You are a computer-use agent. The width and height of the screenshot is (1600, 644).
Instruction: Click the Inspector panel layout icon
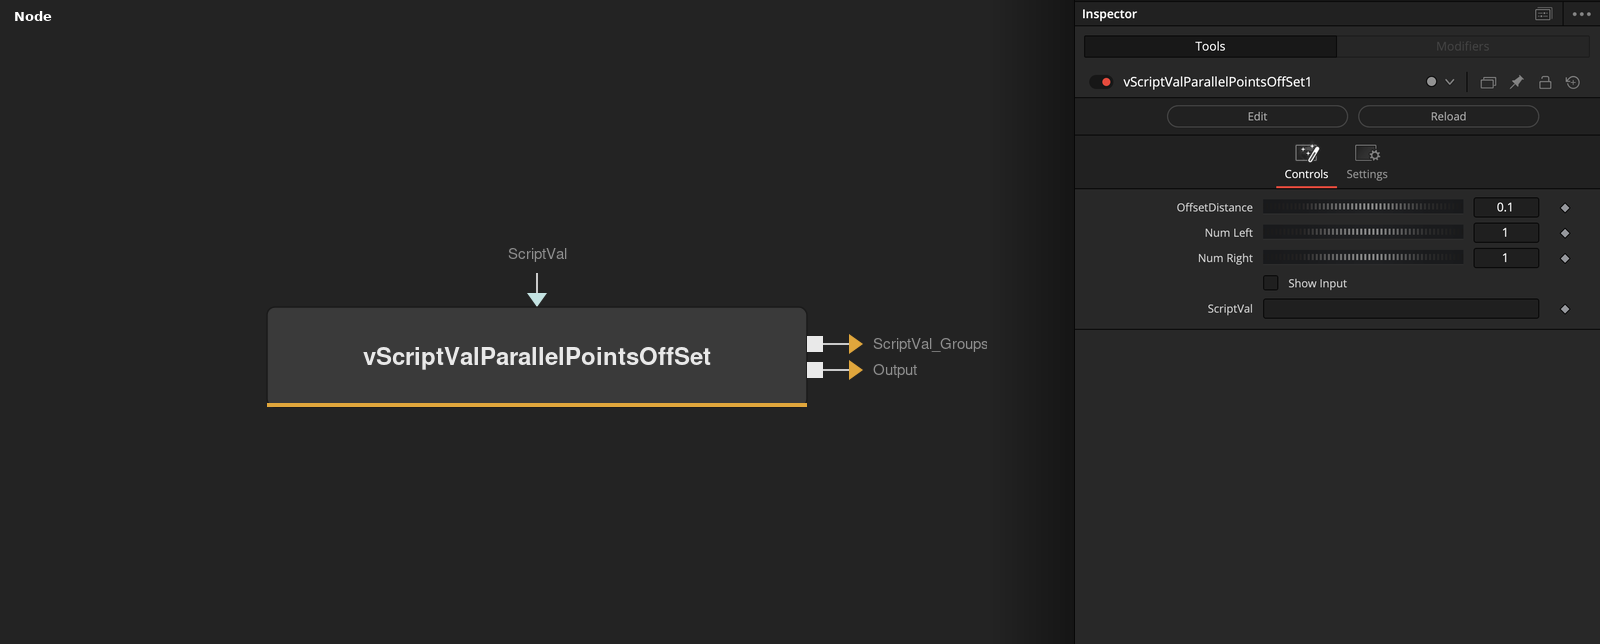pos(1544,14)
